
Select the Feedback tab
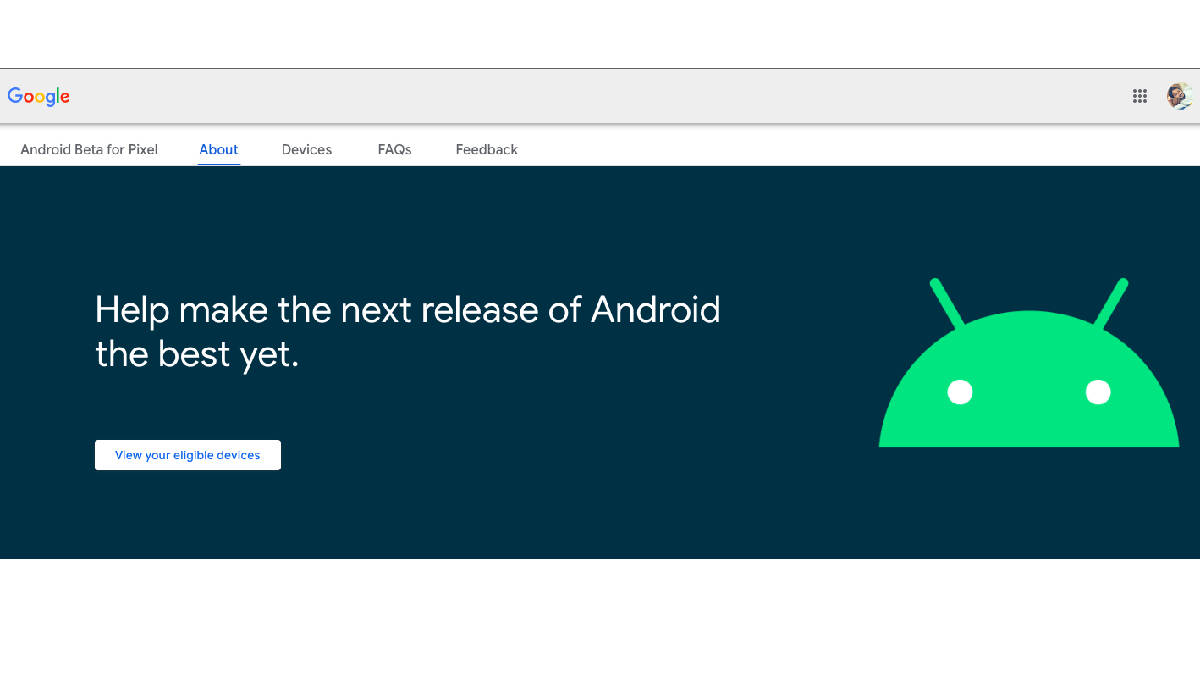[x=487, y=149]
